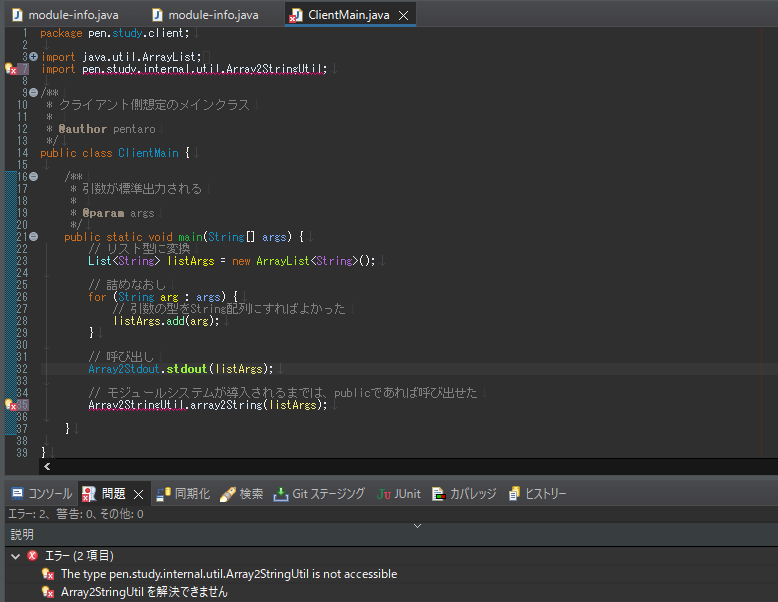The image size is (778, 602).
Task: Click line number 39 in the gutter
Action: [22, 453]
